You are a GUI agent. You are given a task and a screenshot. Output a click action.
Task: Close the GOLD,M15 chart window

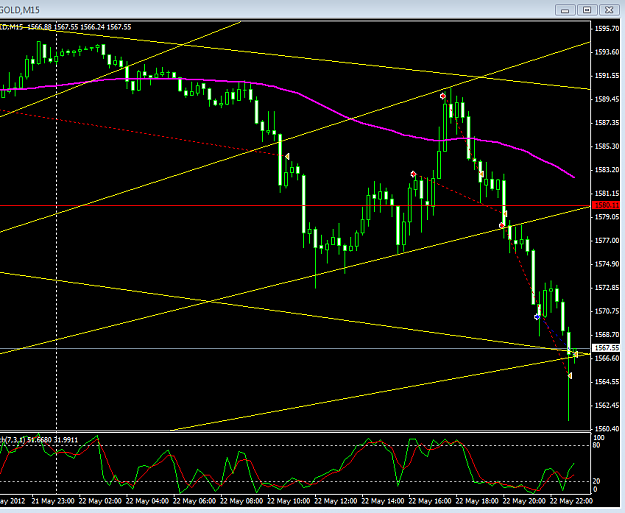pos(609,10)
